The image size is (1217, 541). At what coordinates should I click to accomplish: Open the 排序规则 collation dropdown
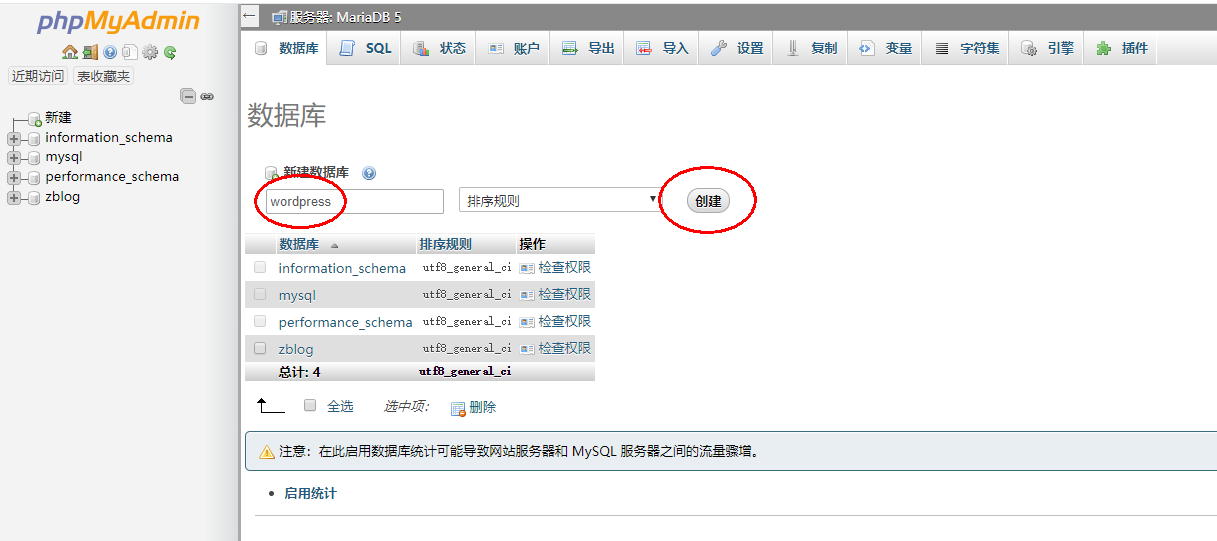(558, 201)
